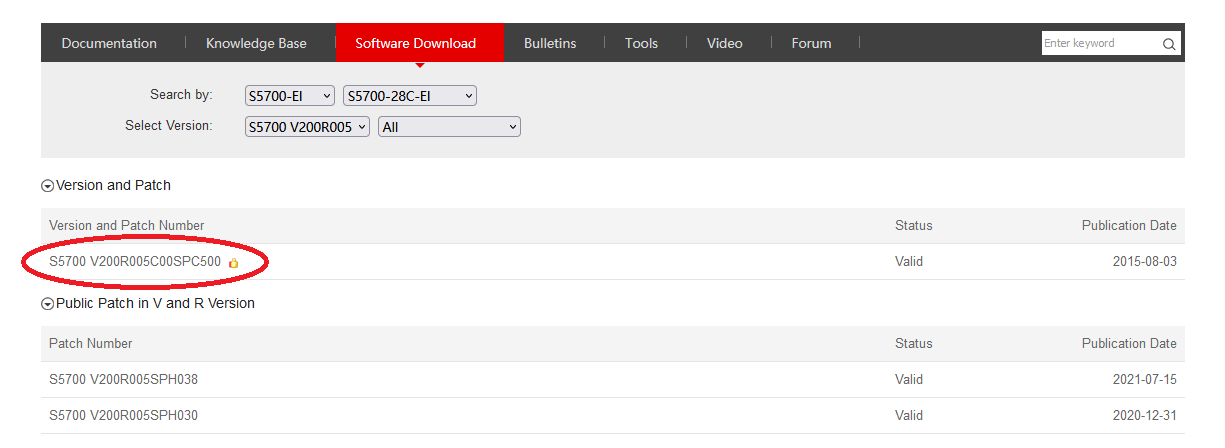The width and height of the screenshot is (1225, 448).
Task: Collapse the Version and Patch section
Action: point(47,186)
